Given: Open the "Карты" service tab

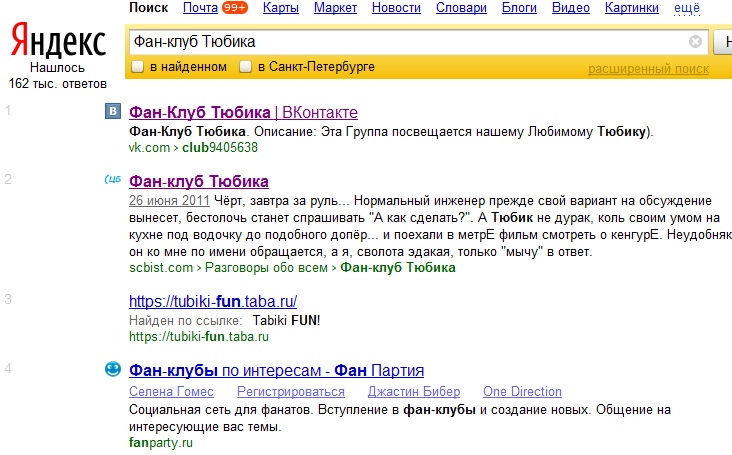Looking at the screenshot, I should click(x=280, y=8).
